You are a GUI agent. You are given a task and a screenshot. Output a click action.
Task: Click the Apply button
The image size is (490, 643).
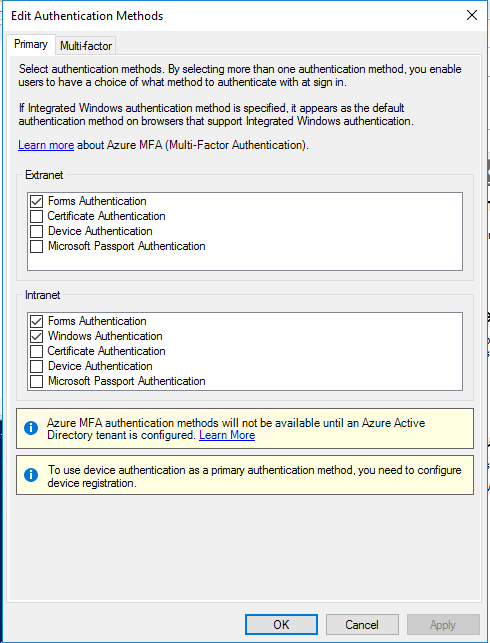pyautogui.click(x=443, y=625)
